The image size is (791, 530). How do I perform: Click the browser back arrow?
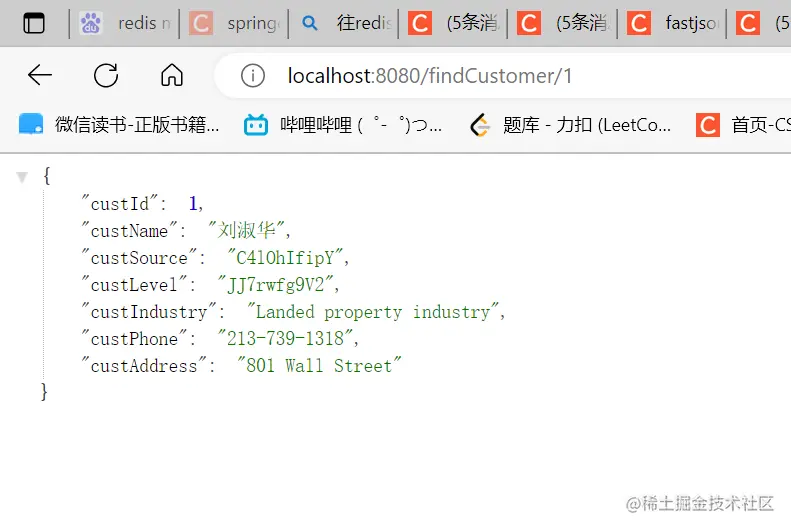pos(40,76)
